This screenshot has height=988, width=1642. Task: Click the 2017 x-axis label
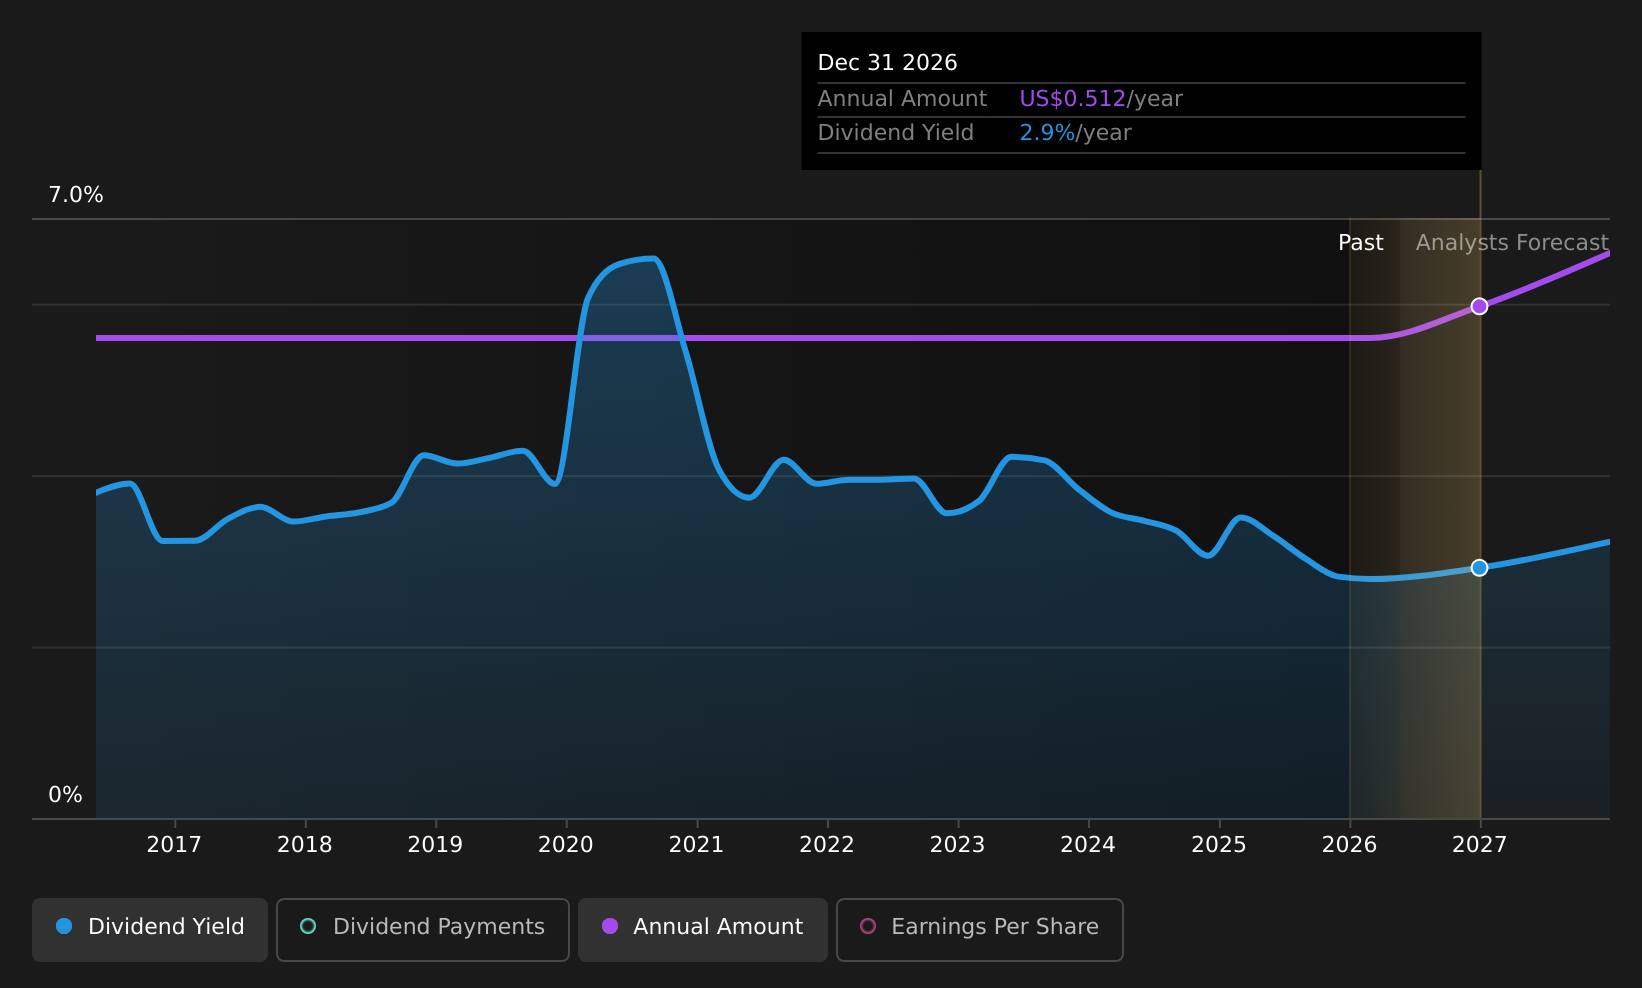pyautogui.click(x=174, y=845)
